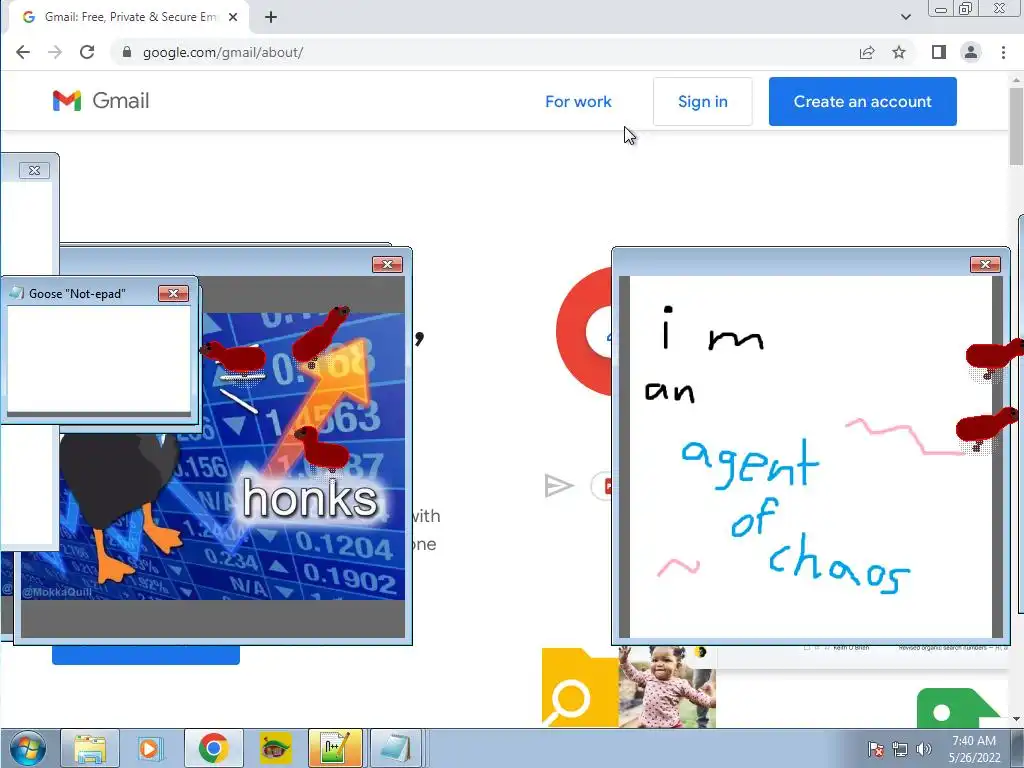The width and height of the screenshot is (1024, 768).
Task: Open the For work link
Action: coord(578,101)
